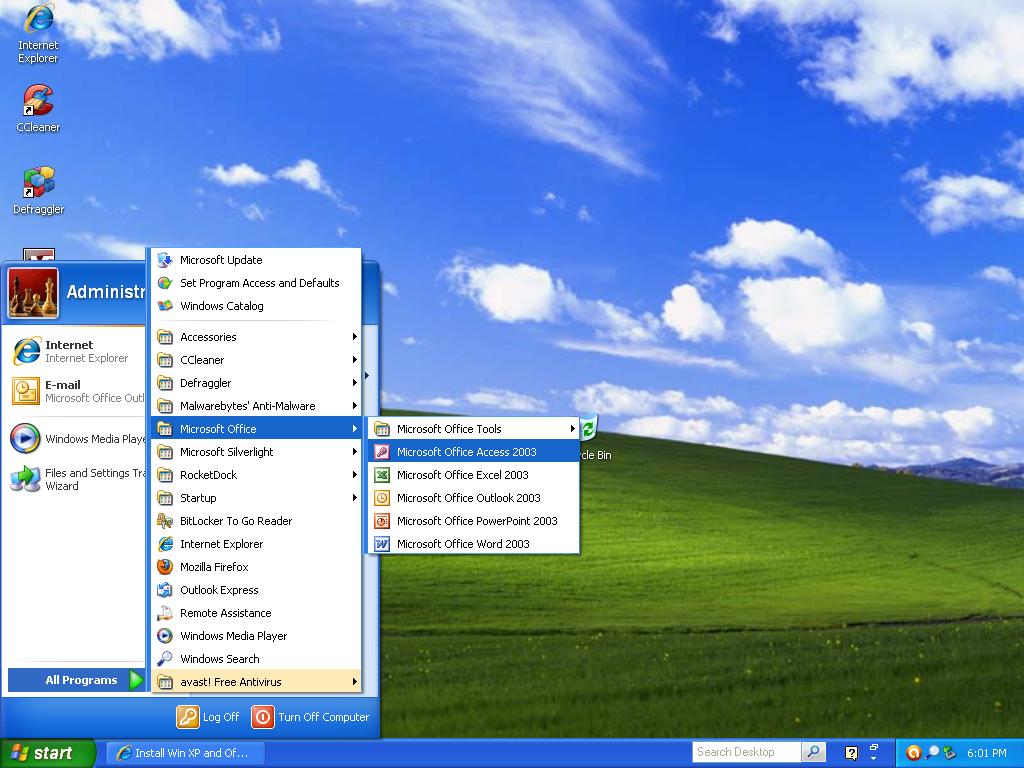Select the Microsoft Office folder entry
Viewport: 1024px width, 768px height.
(256, 429)
